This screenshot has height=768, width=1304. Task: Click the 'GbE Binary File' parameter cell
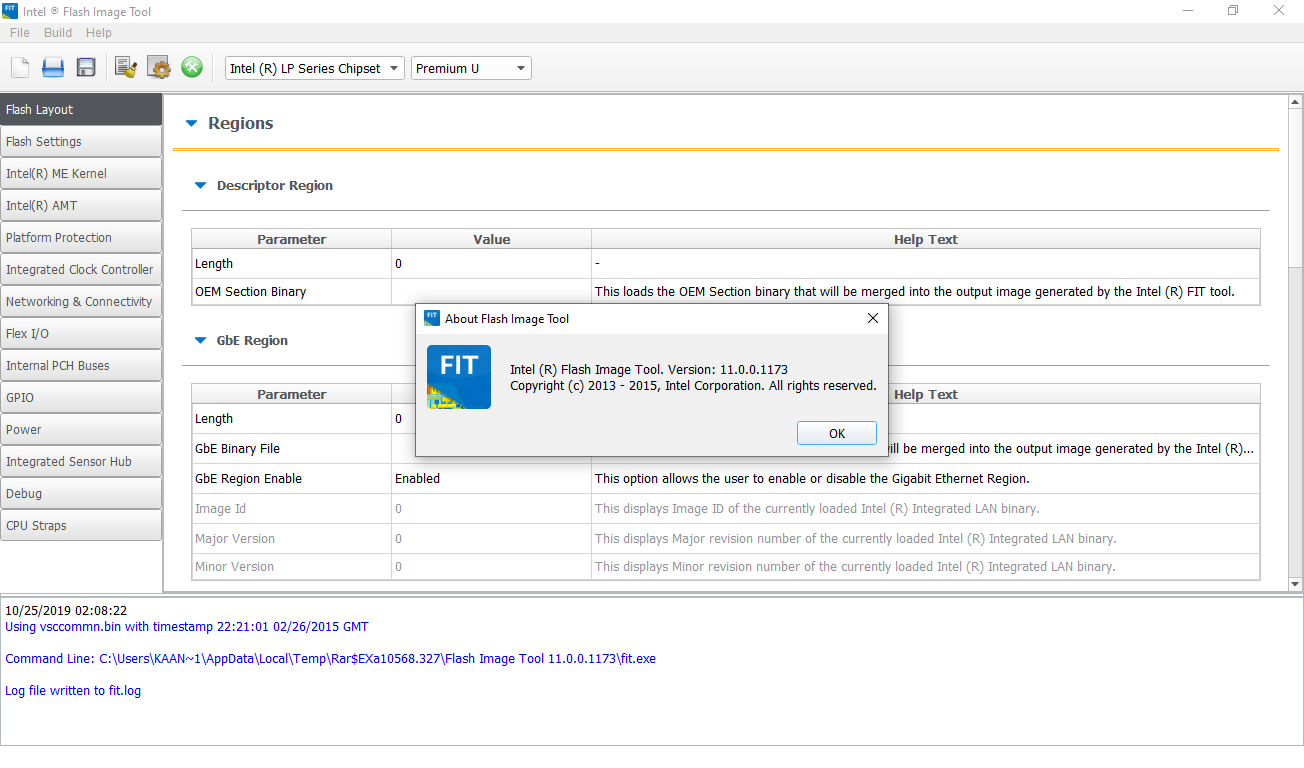[x=292, y=449]
